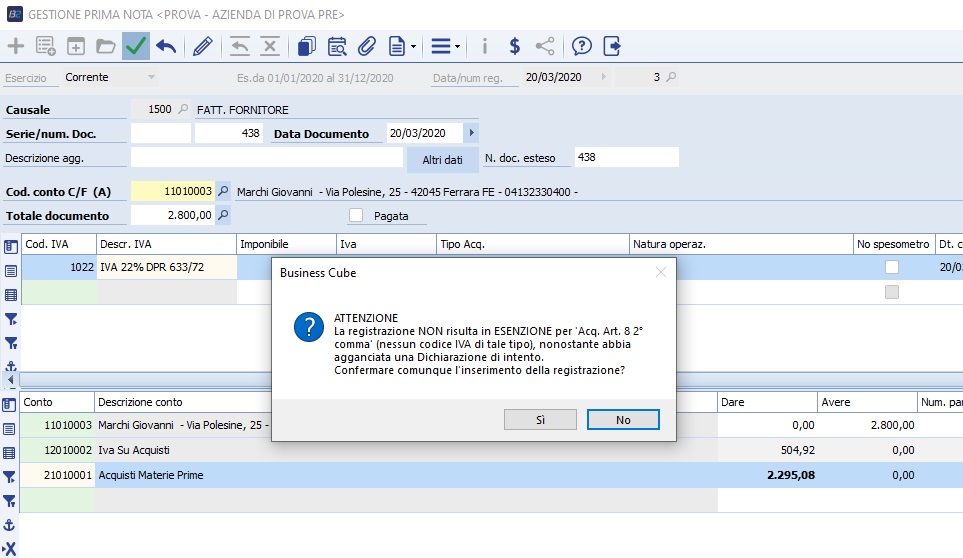Click the Dare value 2.295,08
Screen dimensions: 963x558
click(x=791, y=475)
